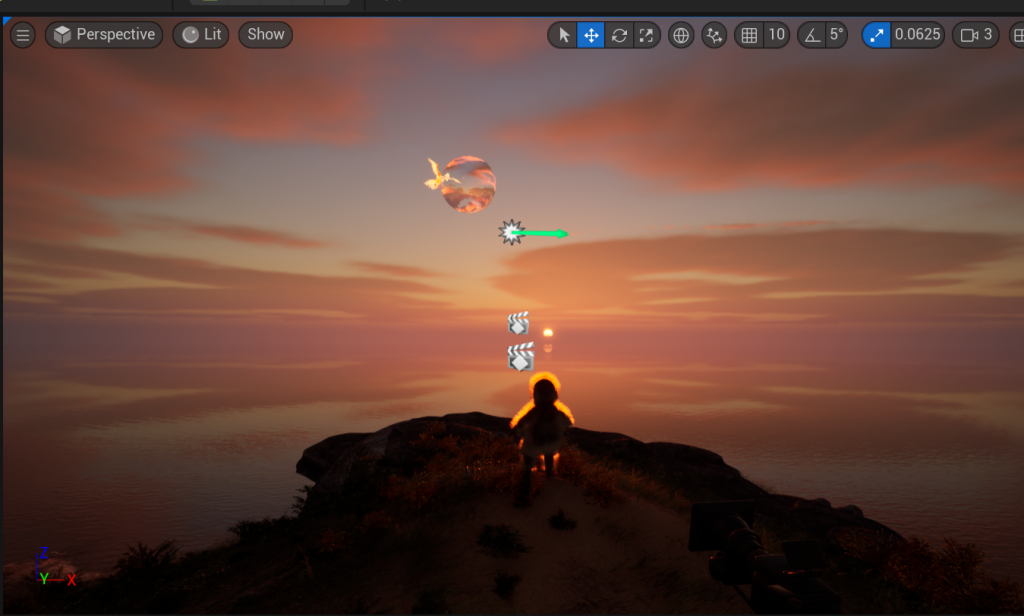The height and width of the screenshot is (616, 1024).
Task: Open the Show flags menu
Action: click(x=266, y=35)
